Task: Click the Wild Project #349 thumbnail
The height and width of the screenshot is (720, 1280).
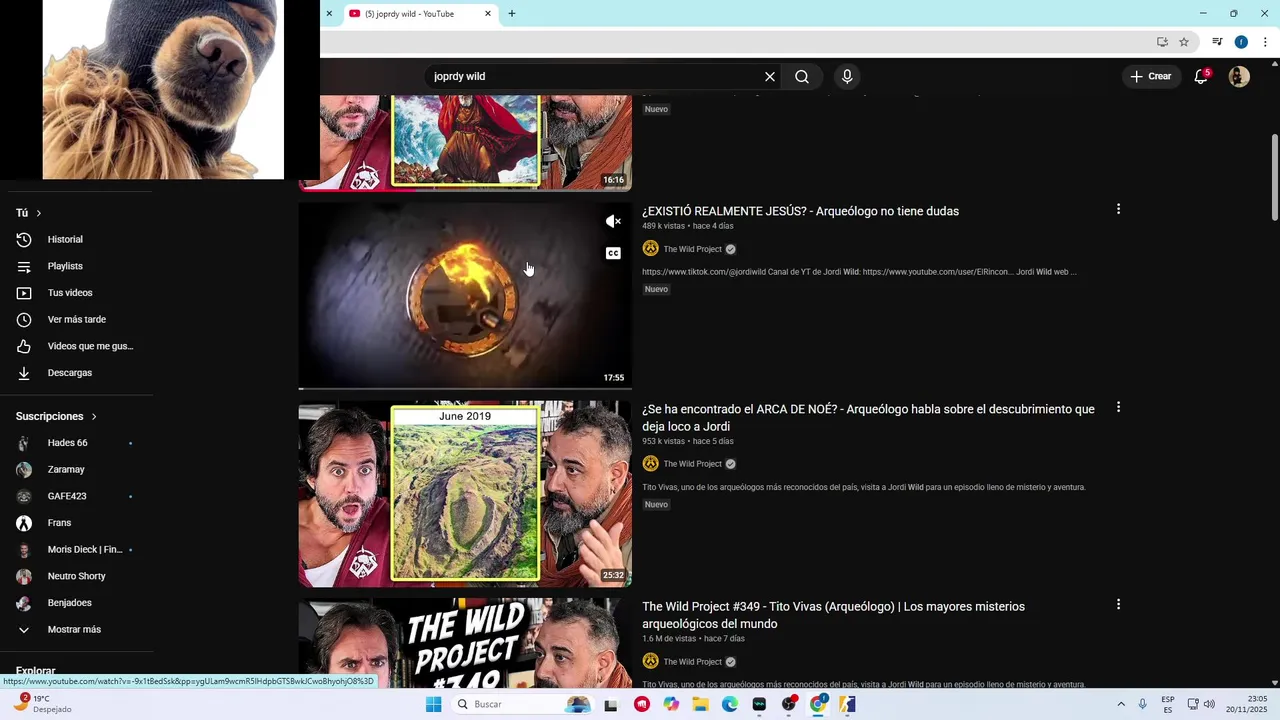Action: pyautogui.click(x=465, y=643)
